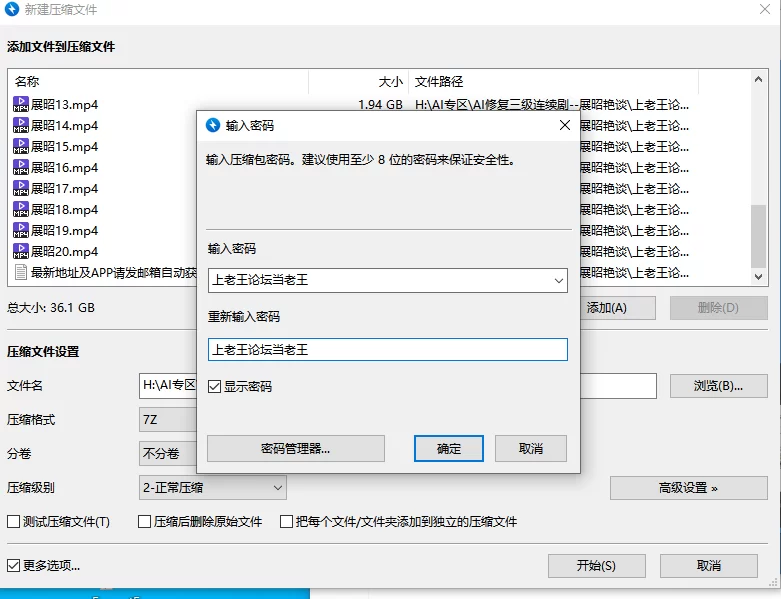The height and width of the screenshot is (599, 781).
Task: Enable 测试压缩文件(T) checkbox
Action: [13, 521]
